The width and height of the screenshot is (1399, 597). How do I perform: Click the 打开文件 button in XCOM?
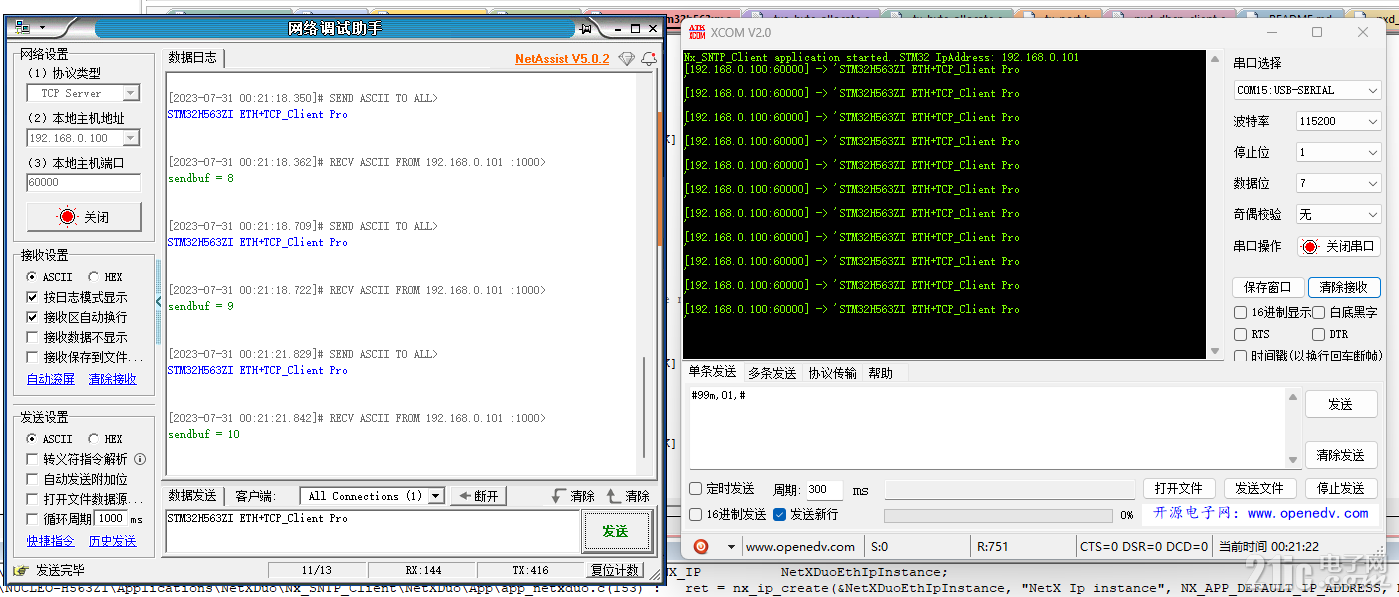1178,488
